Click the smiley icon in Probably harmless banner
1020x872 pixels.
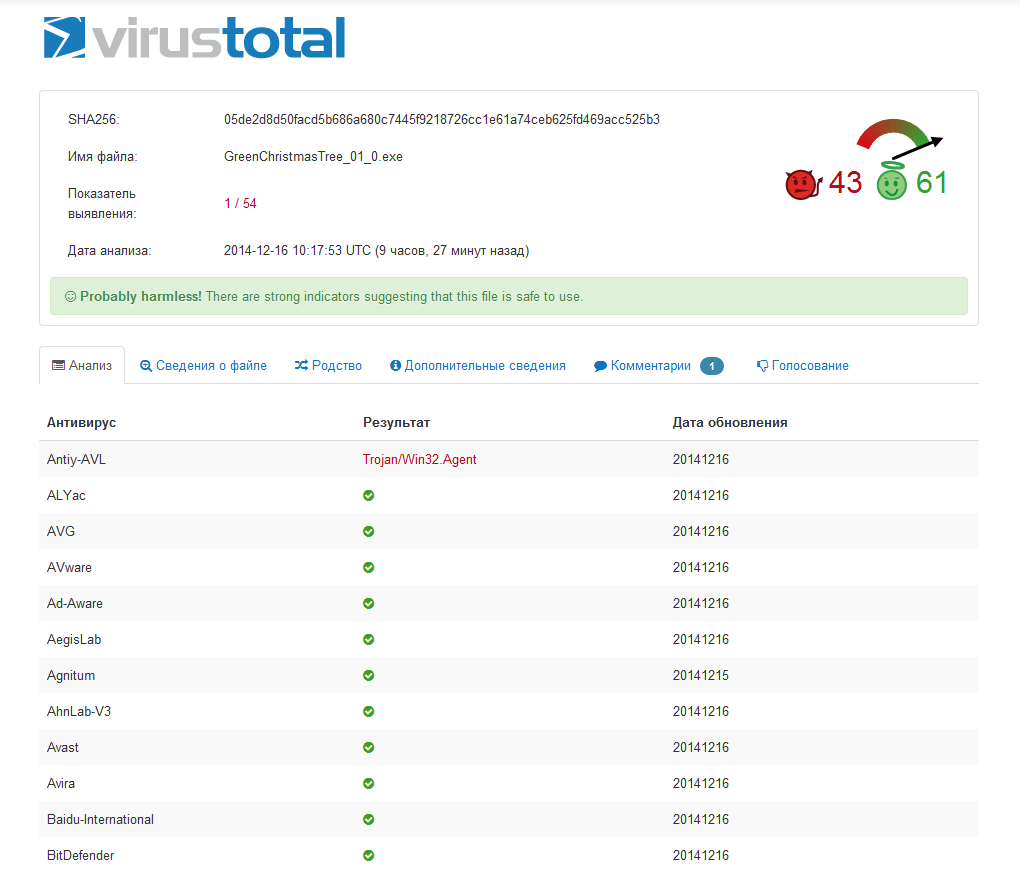(70, 297)
